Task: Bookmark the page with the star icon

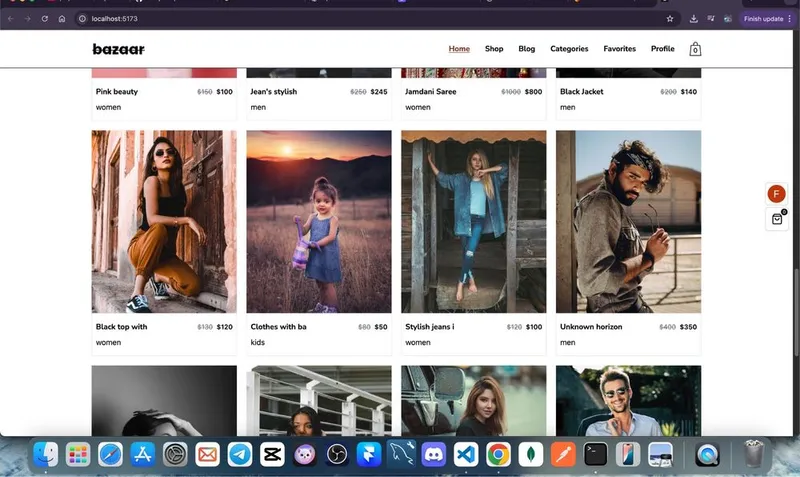Action: point(670,19)
